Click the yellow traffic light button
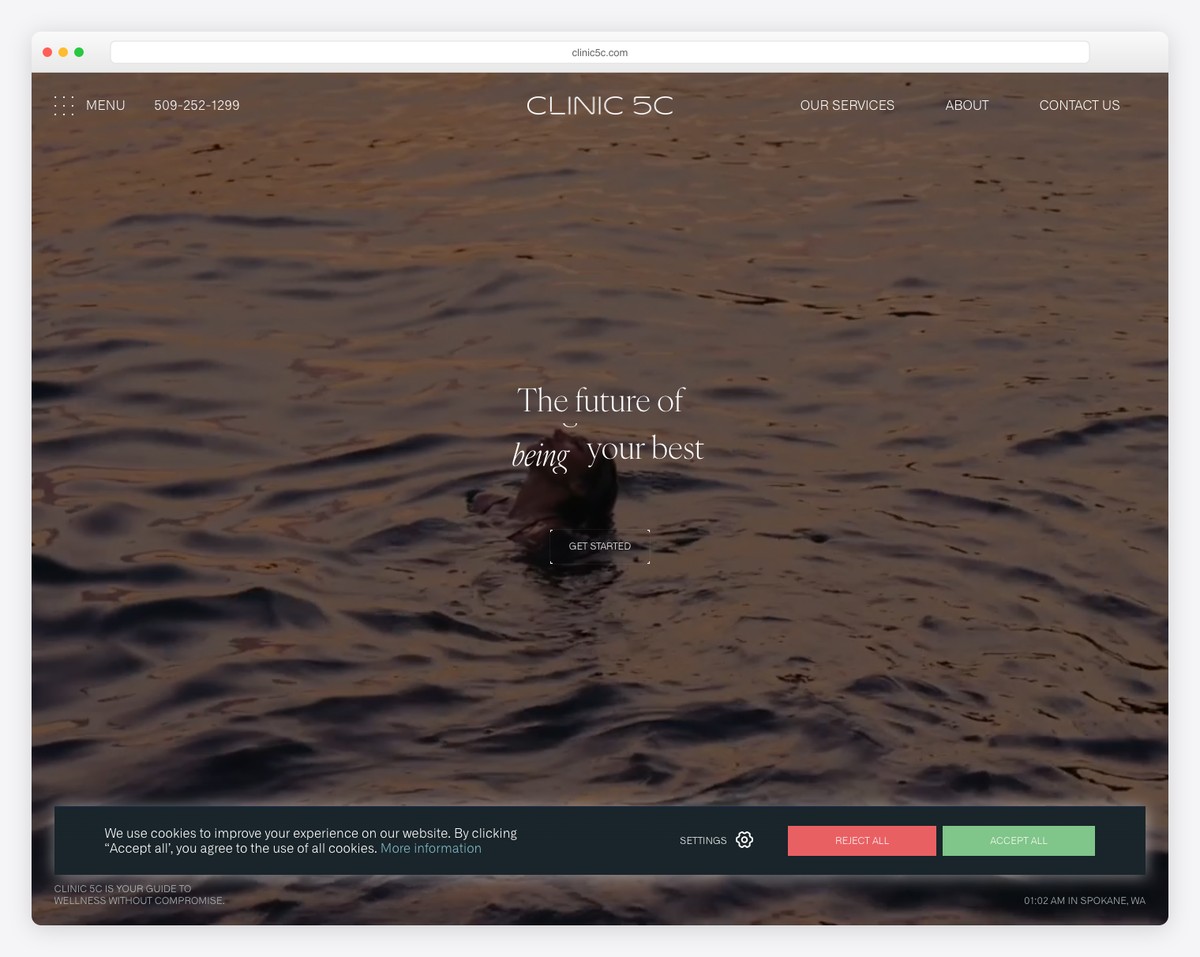The image size is (1200, 957). 63,51
